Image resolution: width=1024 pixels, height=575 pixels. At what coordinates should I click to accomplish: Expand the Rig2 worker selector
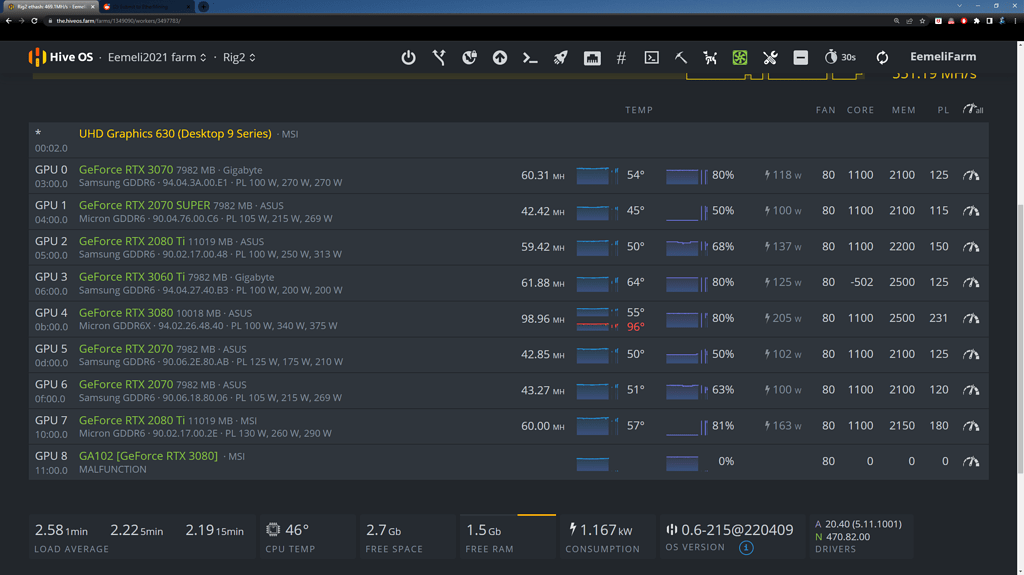[x=239, y=58]
